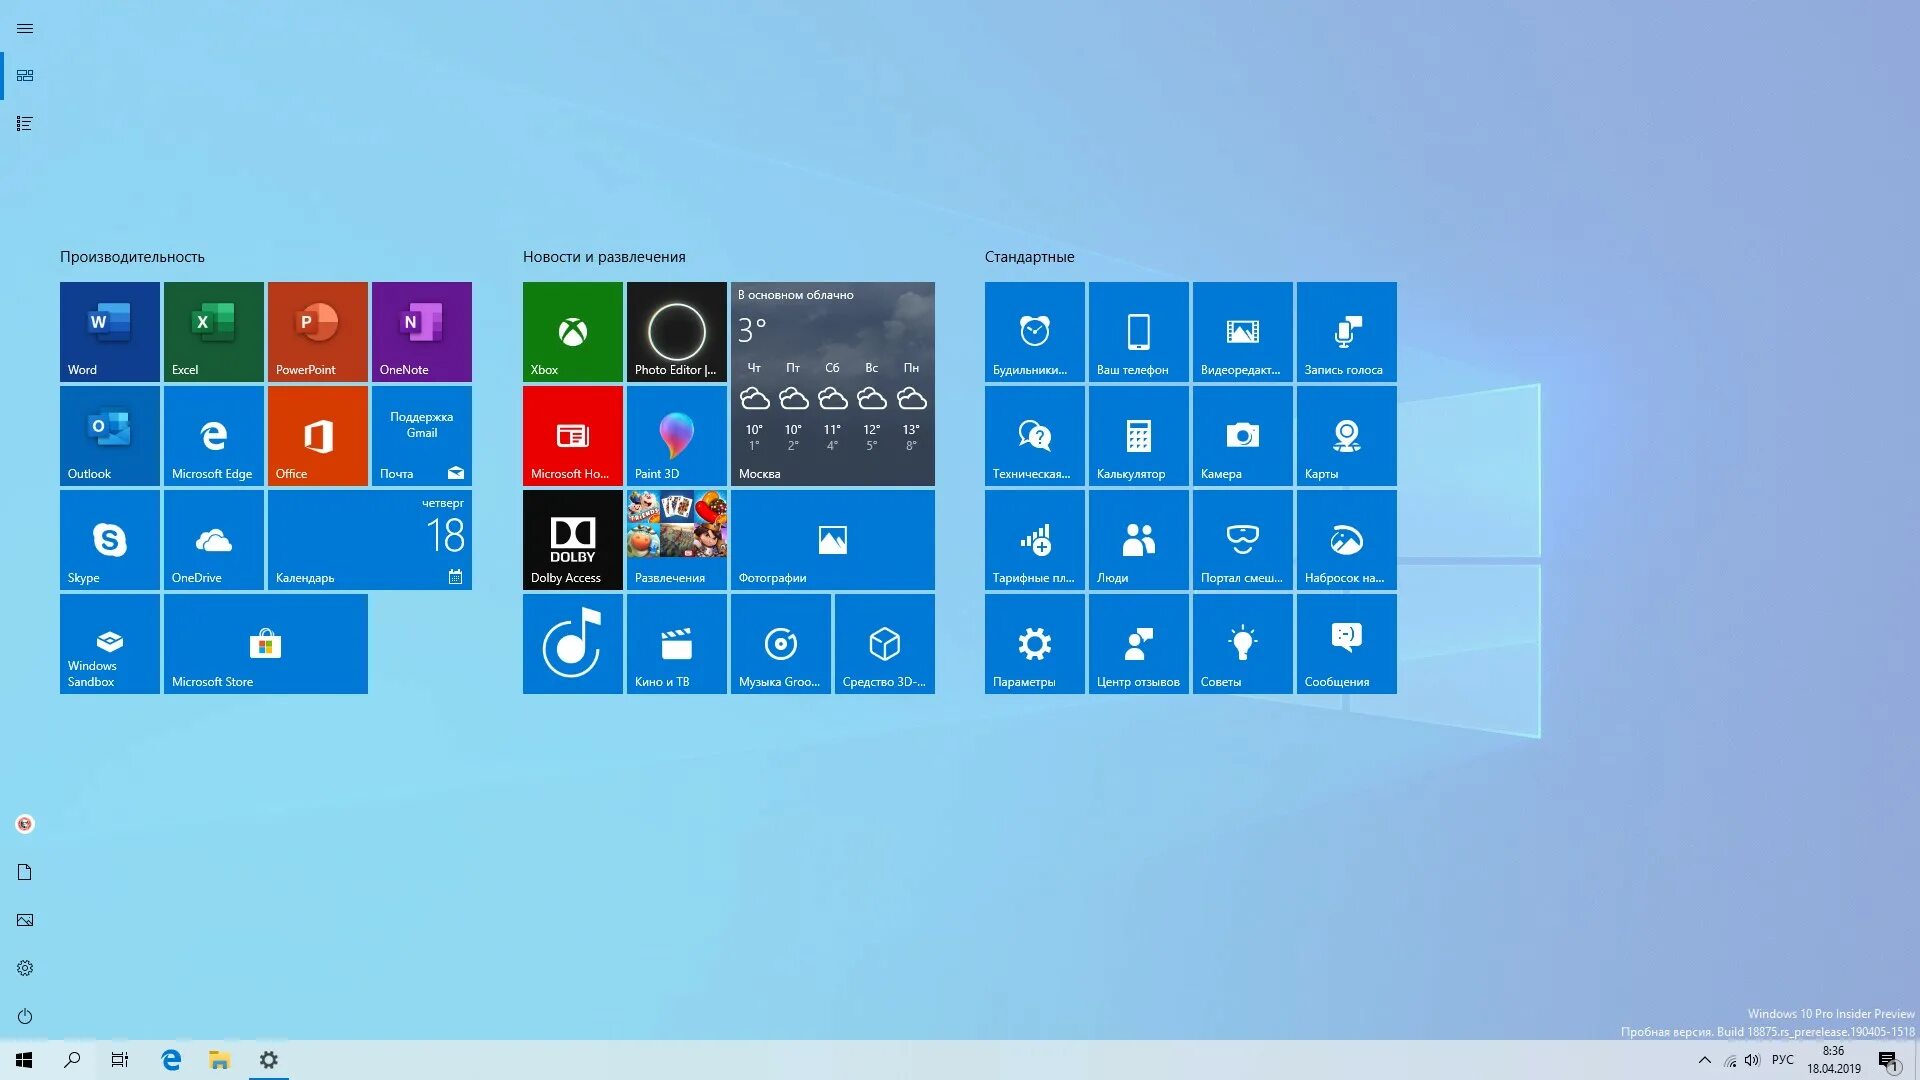Launch the Xbox app tile

tap(571, 331)
